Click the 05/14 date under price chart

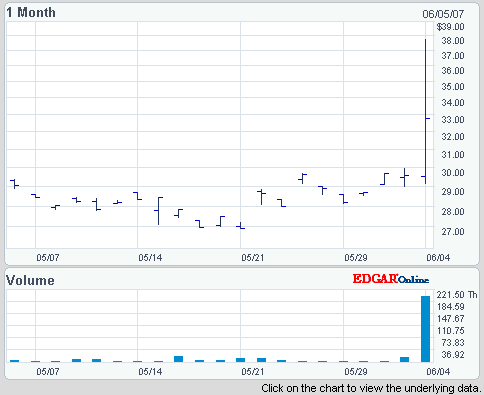click(x=150, y=258)
